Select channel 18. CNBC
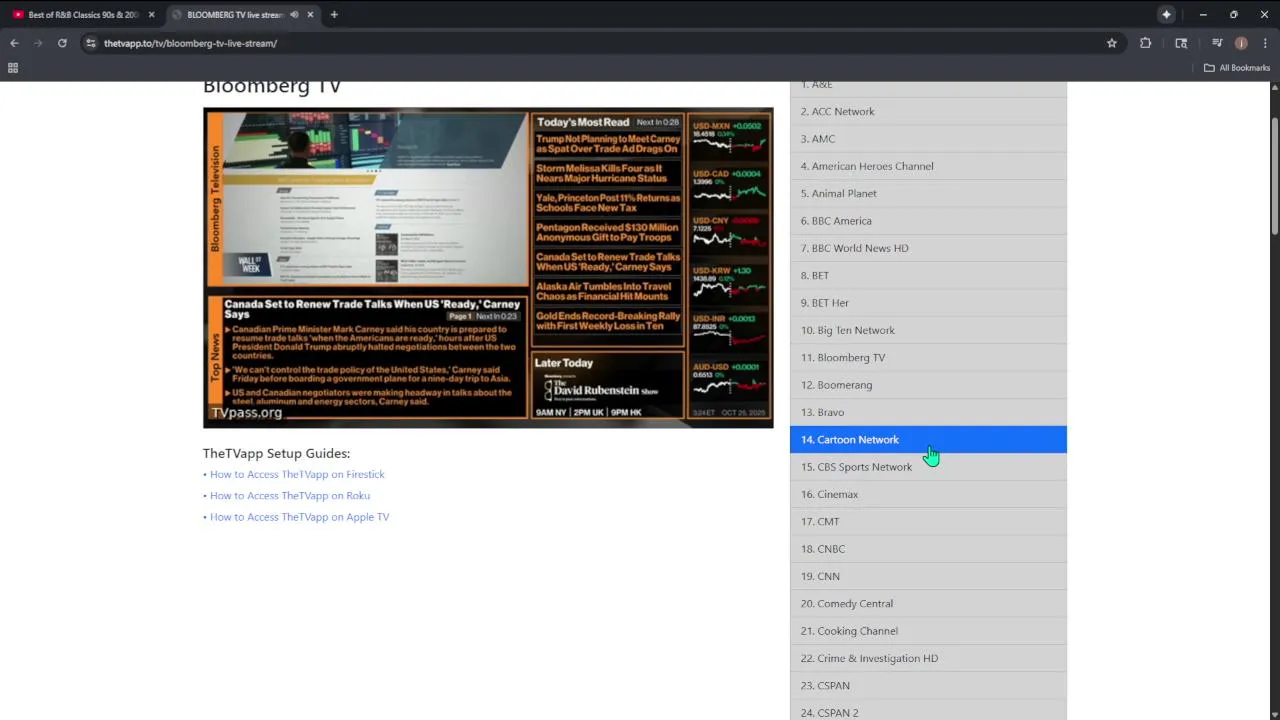 point(928,549)
